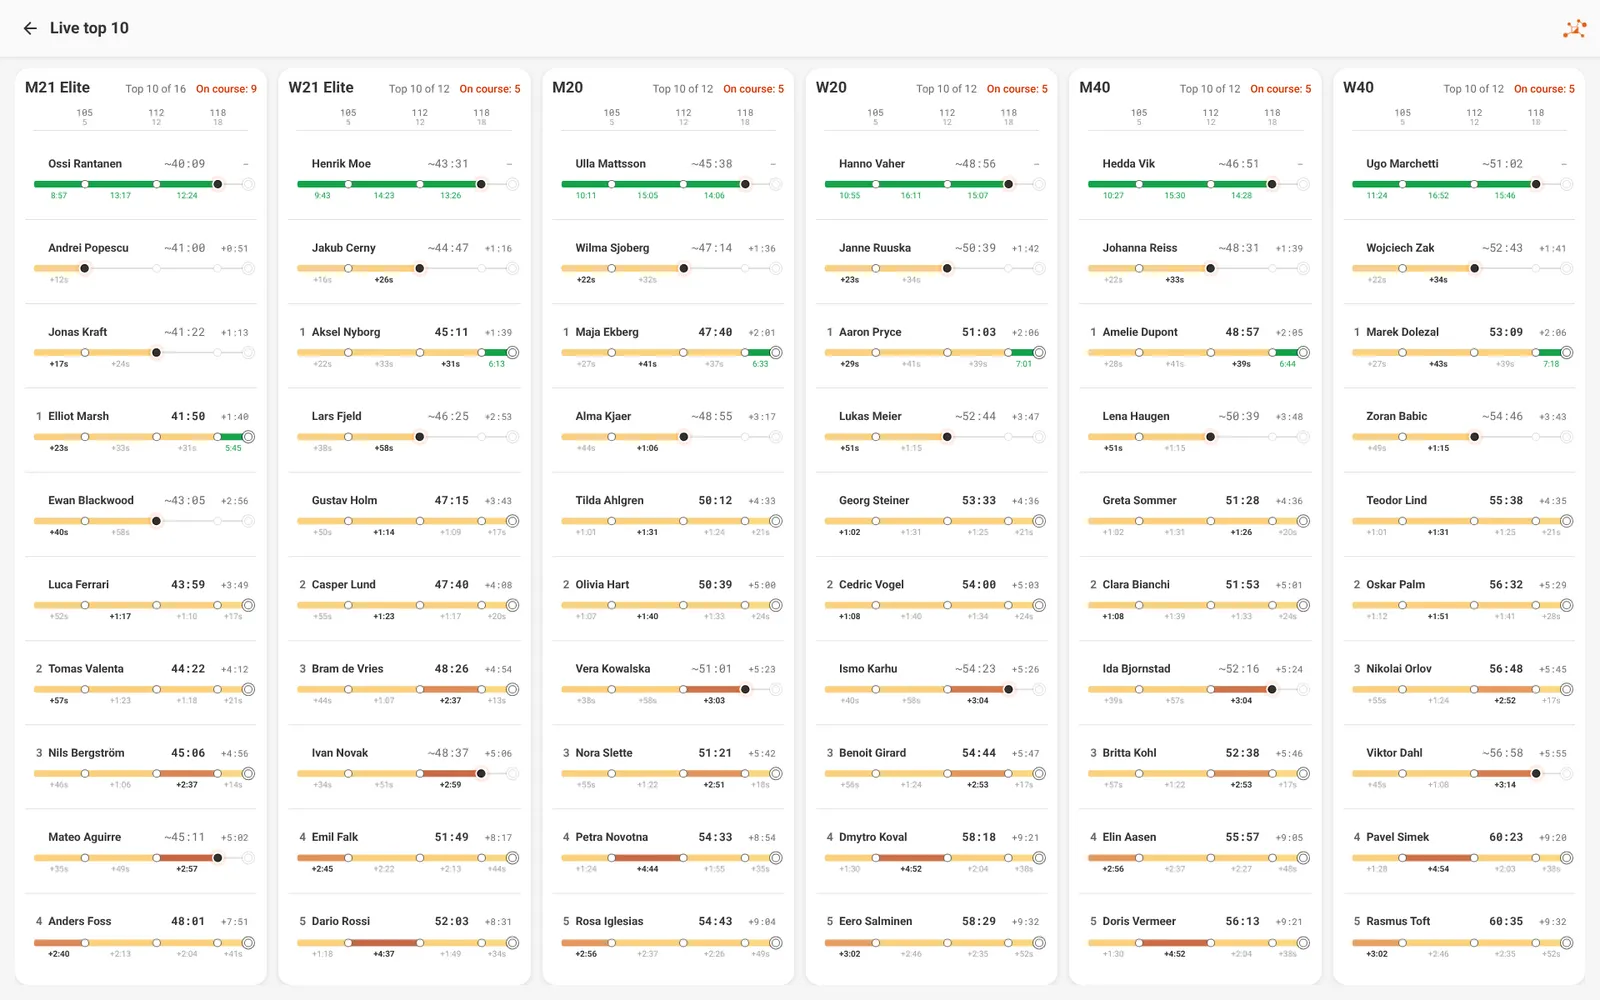
Task: Click "On course: 5" in the W40 card
Action: click(1544, 89)
